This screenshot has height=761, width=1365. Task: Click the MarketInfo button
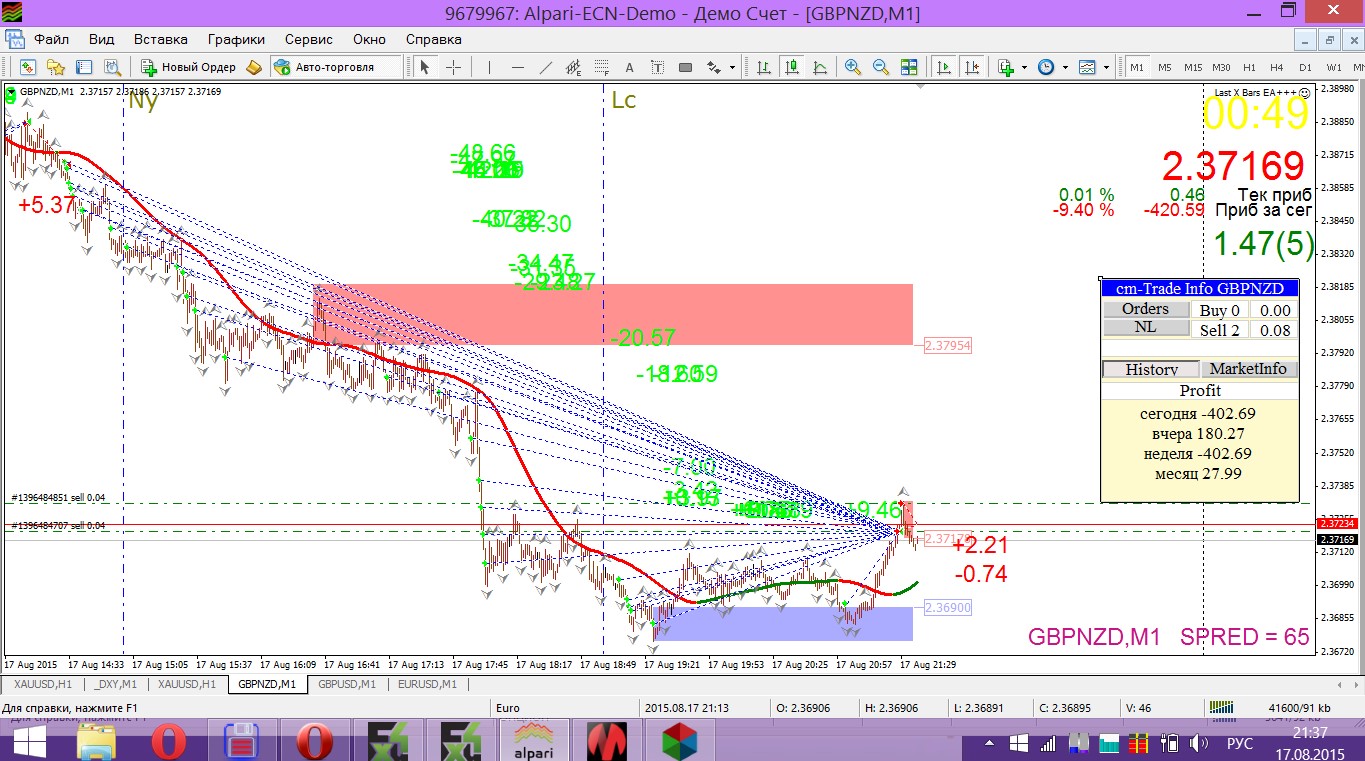[x=1248, y=369]
